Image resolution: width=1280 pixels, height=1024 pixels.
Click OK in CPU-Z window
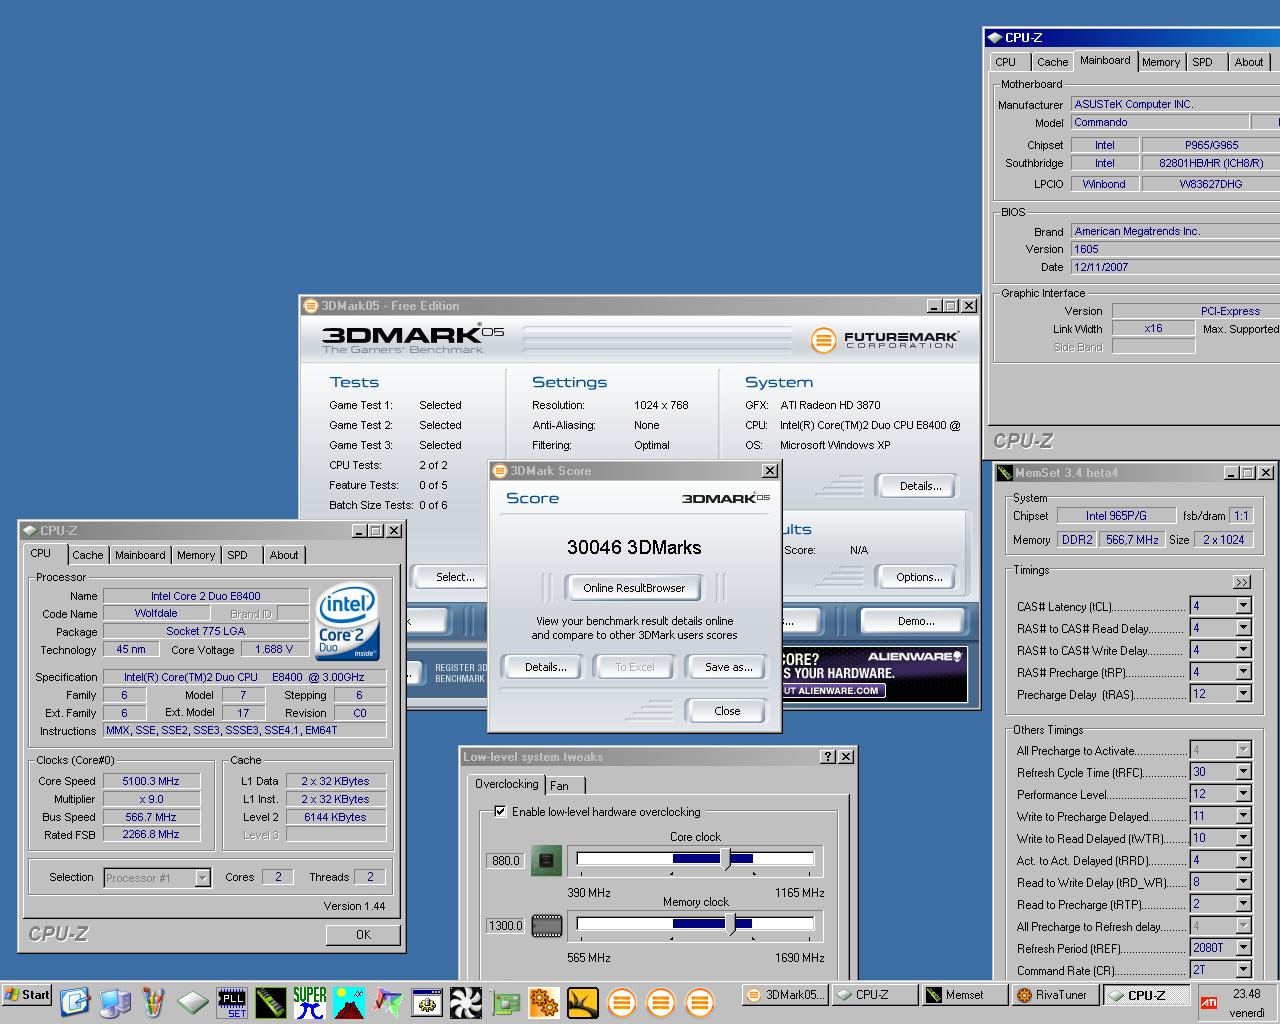(363, 934)
